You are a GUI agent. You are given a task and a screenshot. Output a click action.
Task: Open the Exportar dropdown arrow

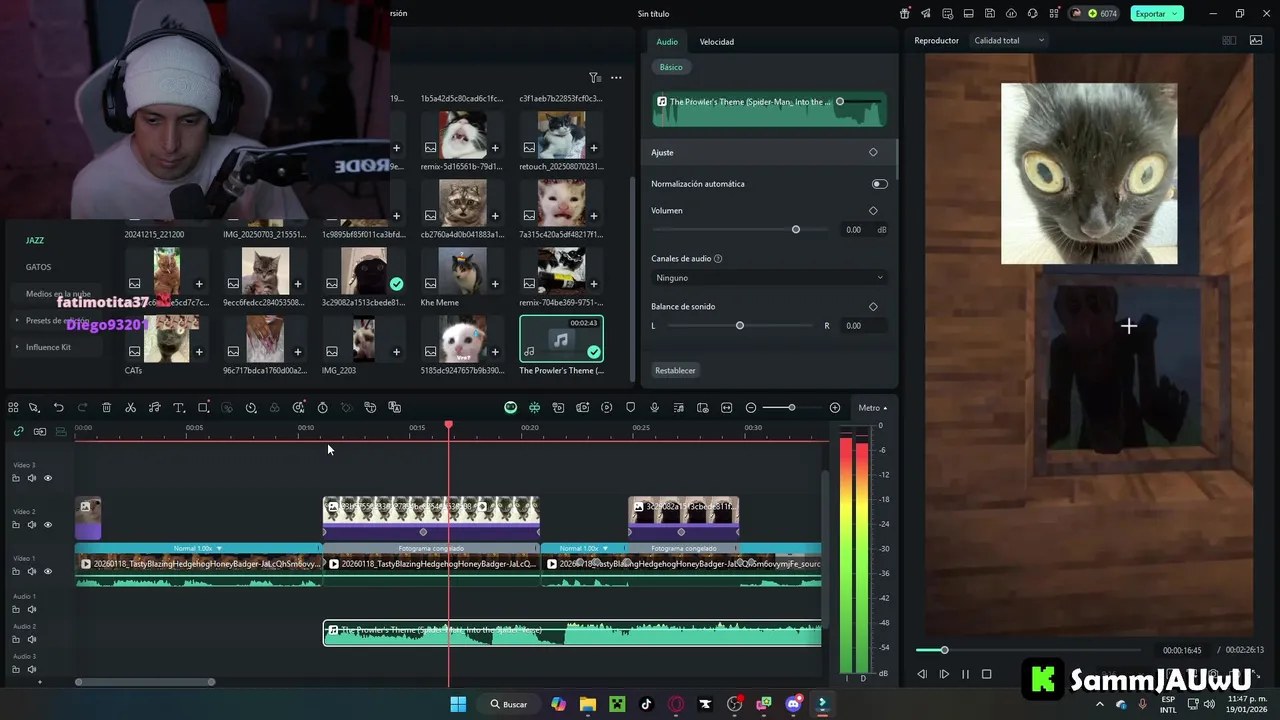click(x=1176, y=14)
